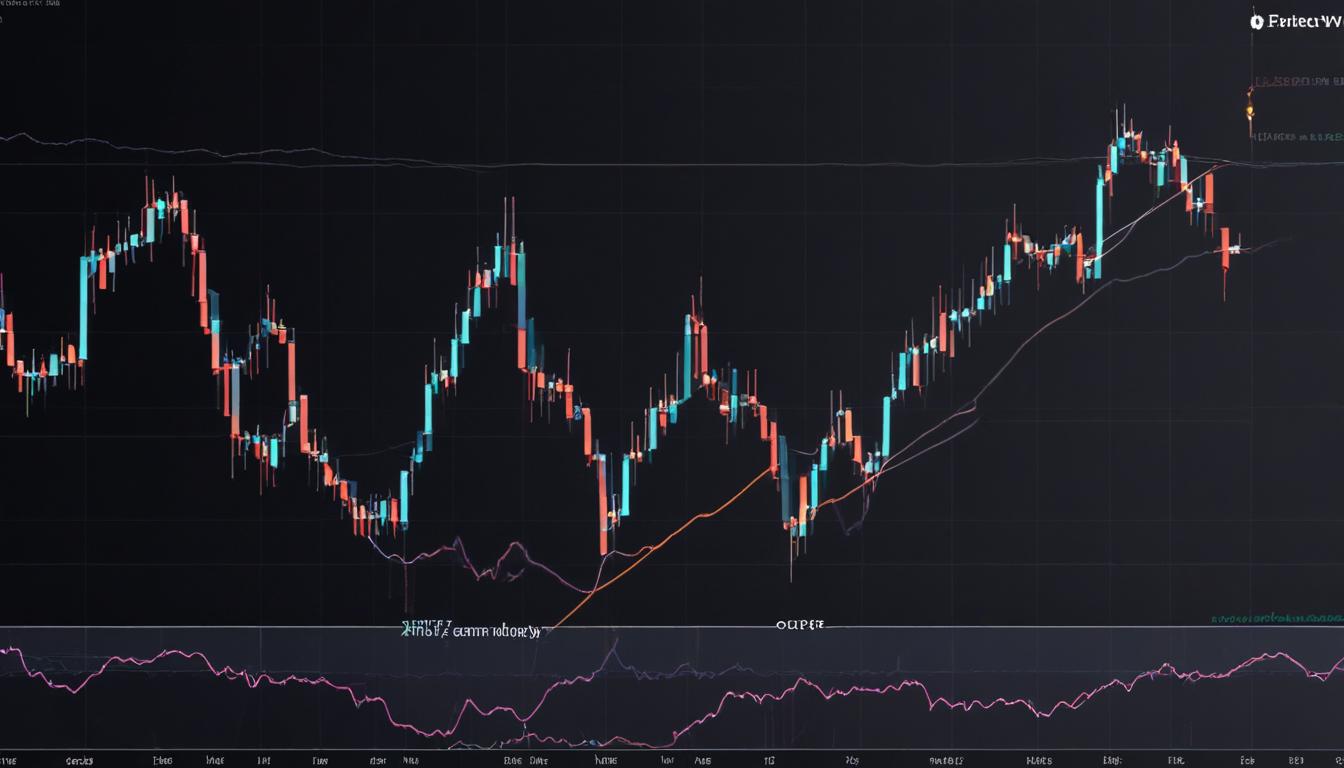Open the indicator settings labeled near pane divider

pyautogui.click(x=470, y=630)
